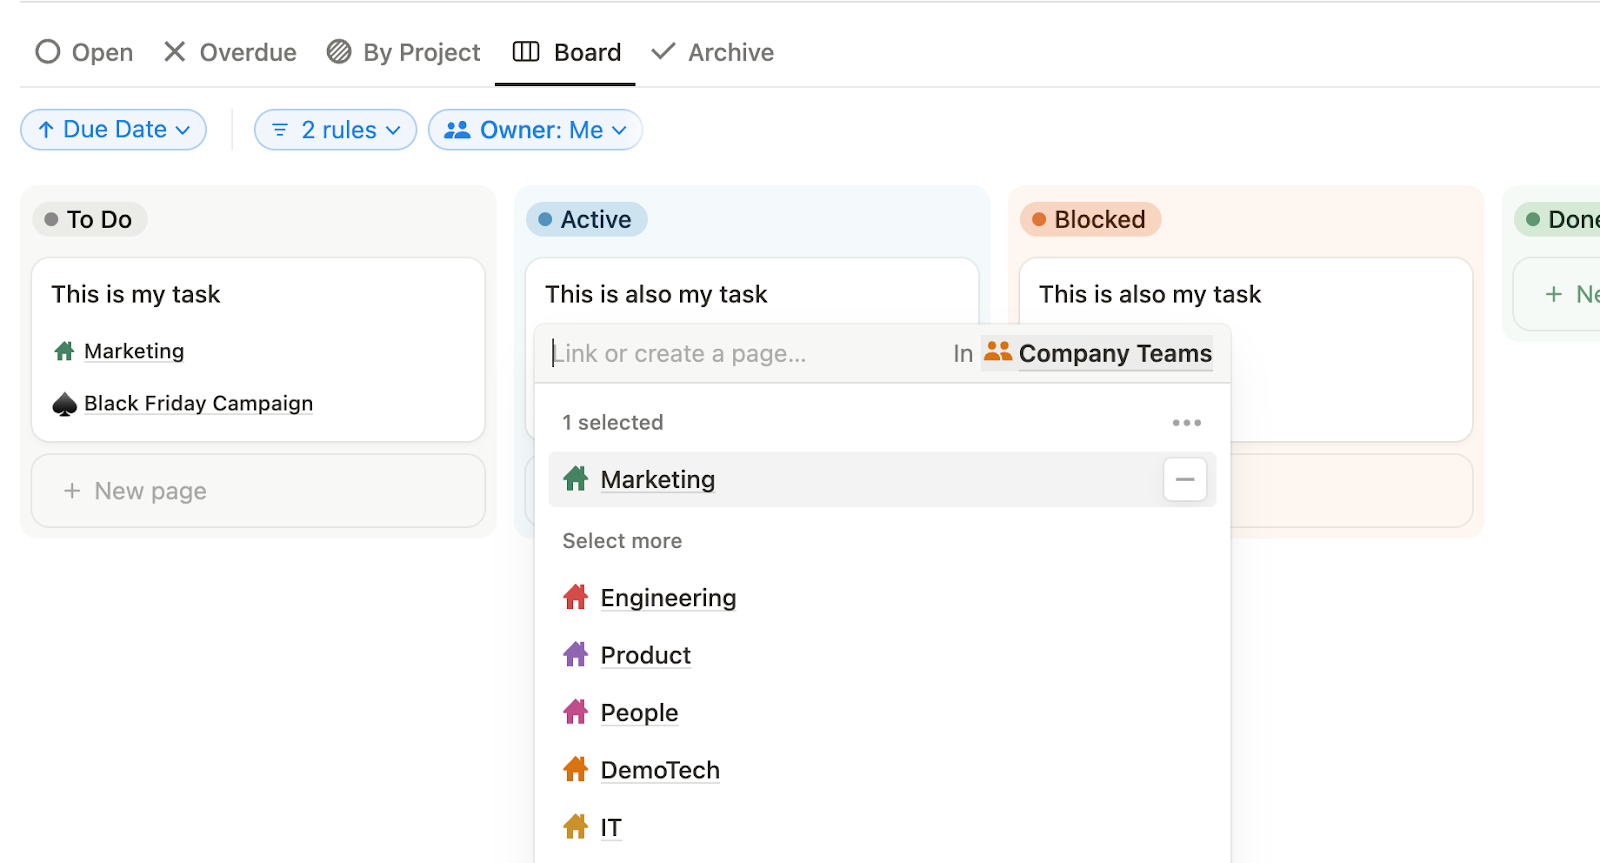Open the Overdue view tab
1600x863 pixels.
click(x=230, y=52)
